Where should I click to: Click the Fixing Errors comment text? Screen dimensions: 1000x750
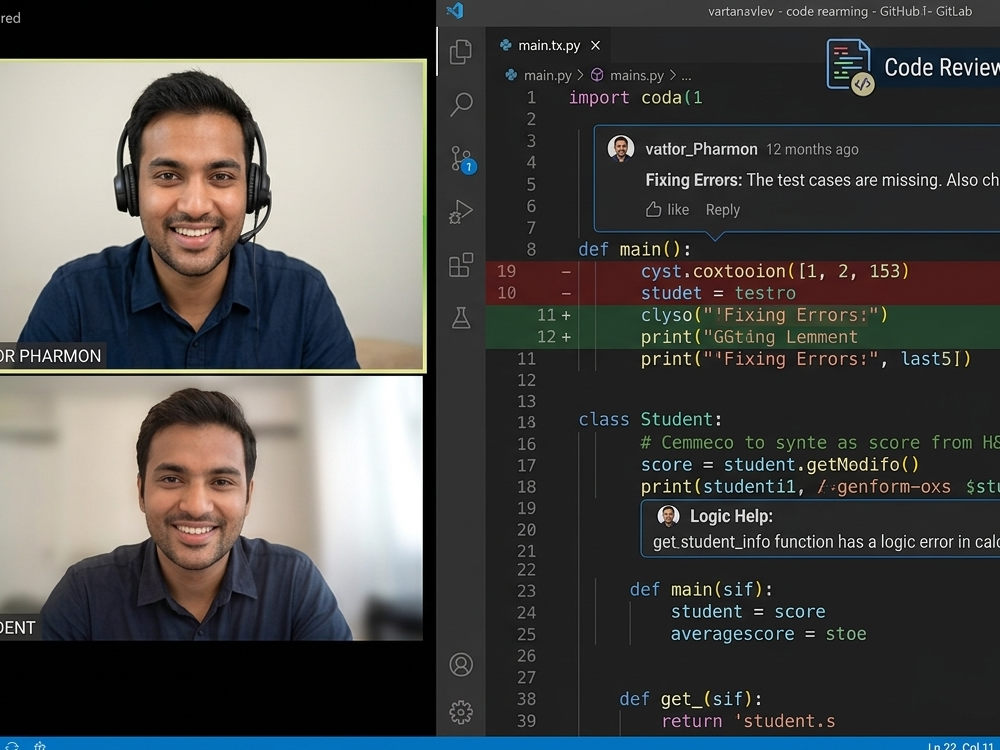823,180
